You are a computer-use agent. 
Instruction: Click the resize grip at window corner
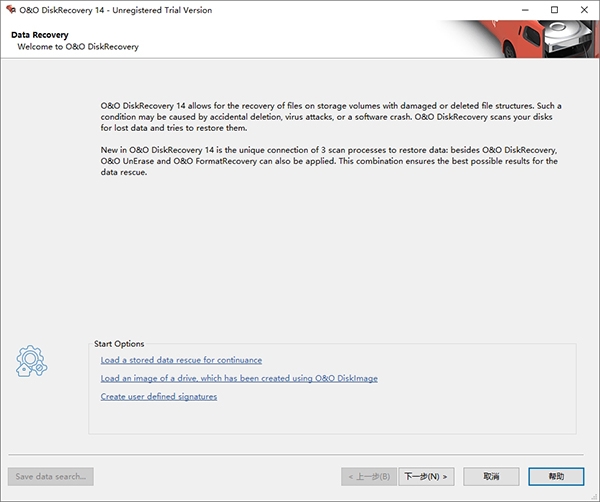click(x=594, y=497)
